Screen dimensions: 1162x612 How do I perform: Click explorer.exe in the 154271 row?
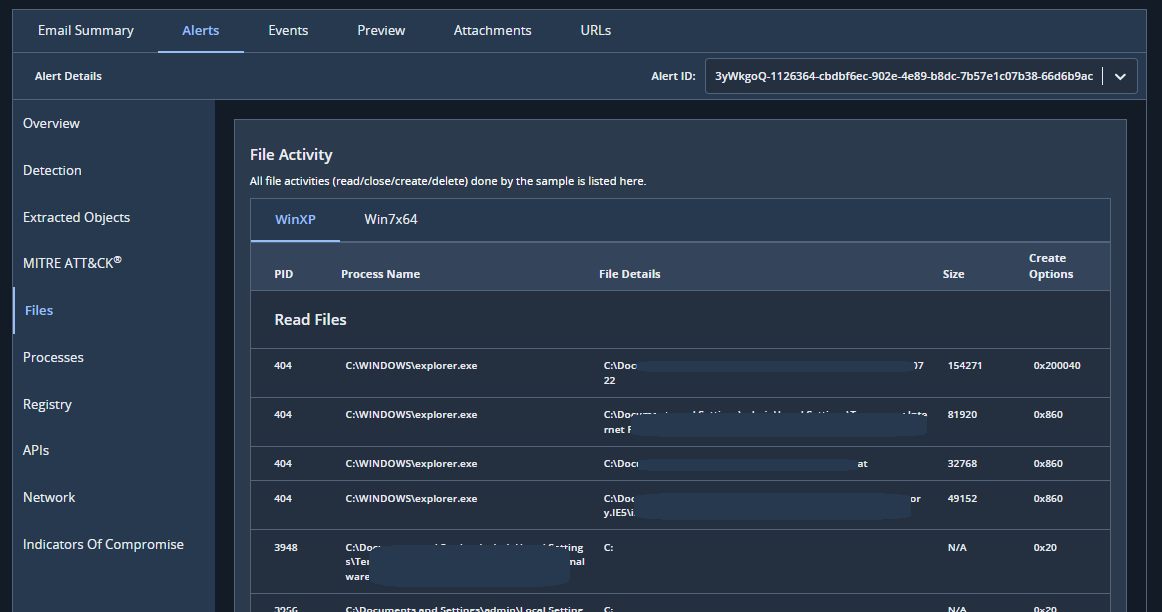(411, 366)
